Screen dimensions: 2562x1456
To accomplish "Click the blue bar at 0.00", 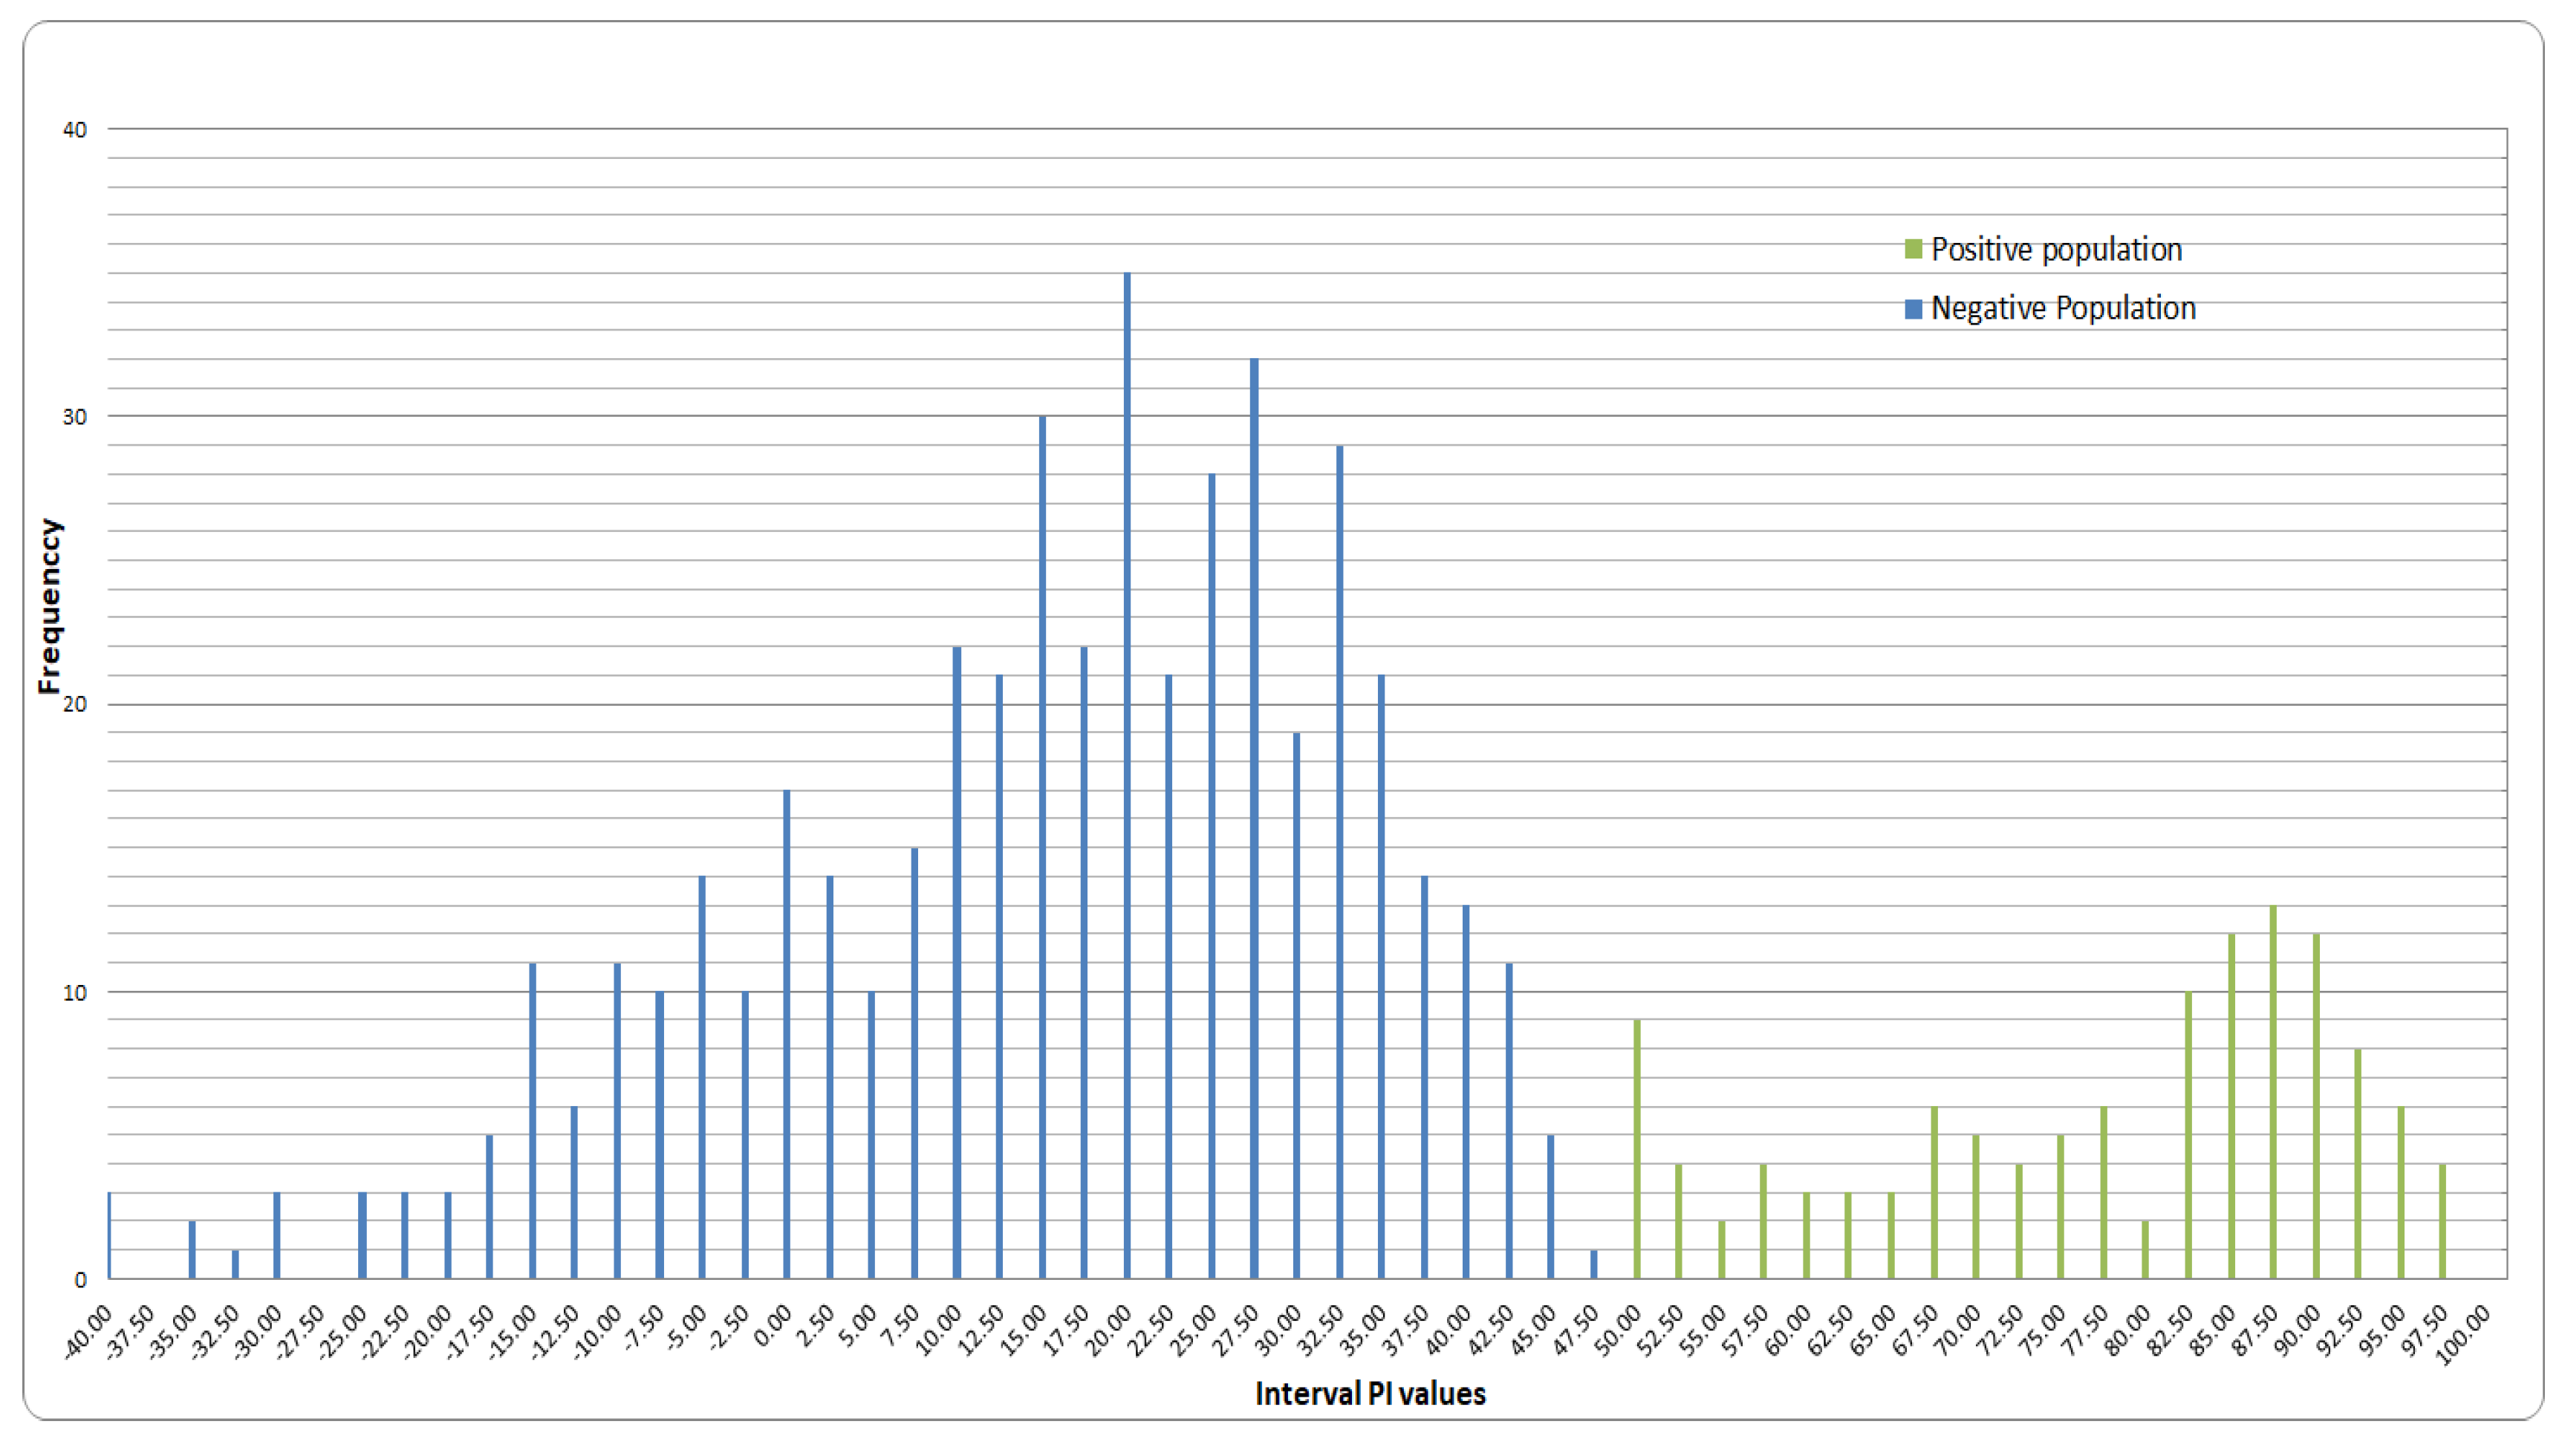I will 787,1034.
